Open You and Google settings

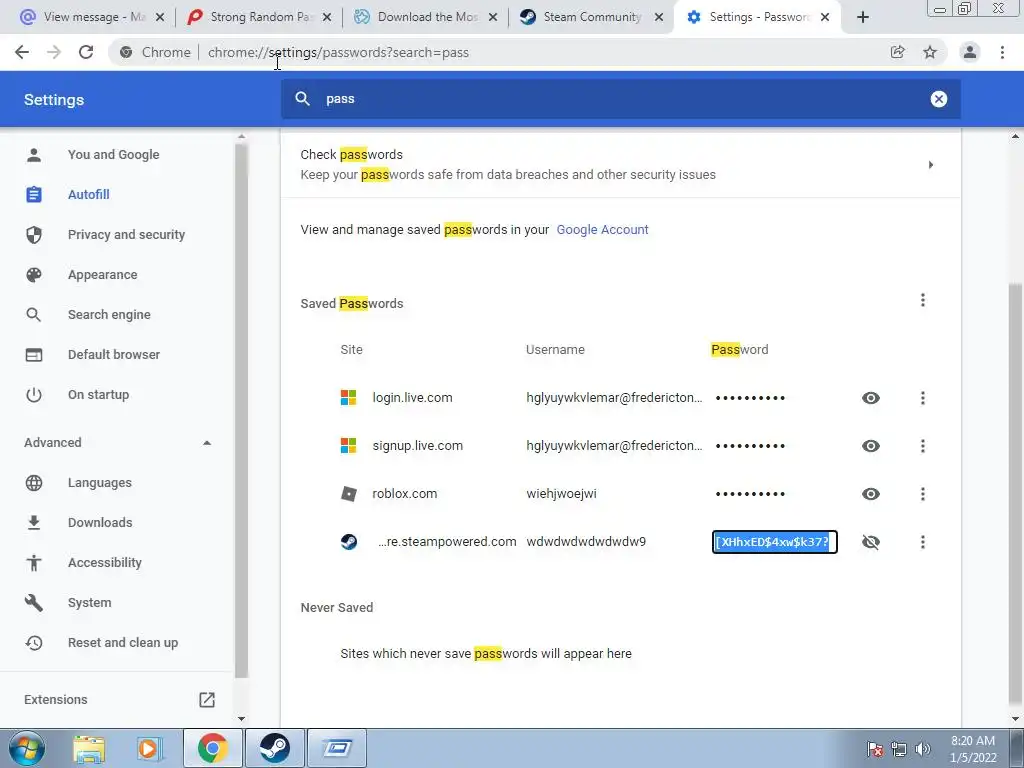[114, 155]
